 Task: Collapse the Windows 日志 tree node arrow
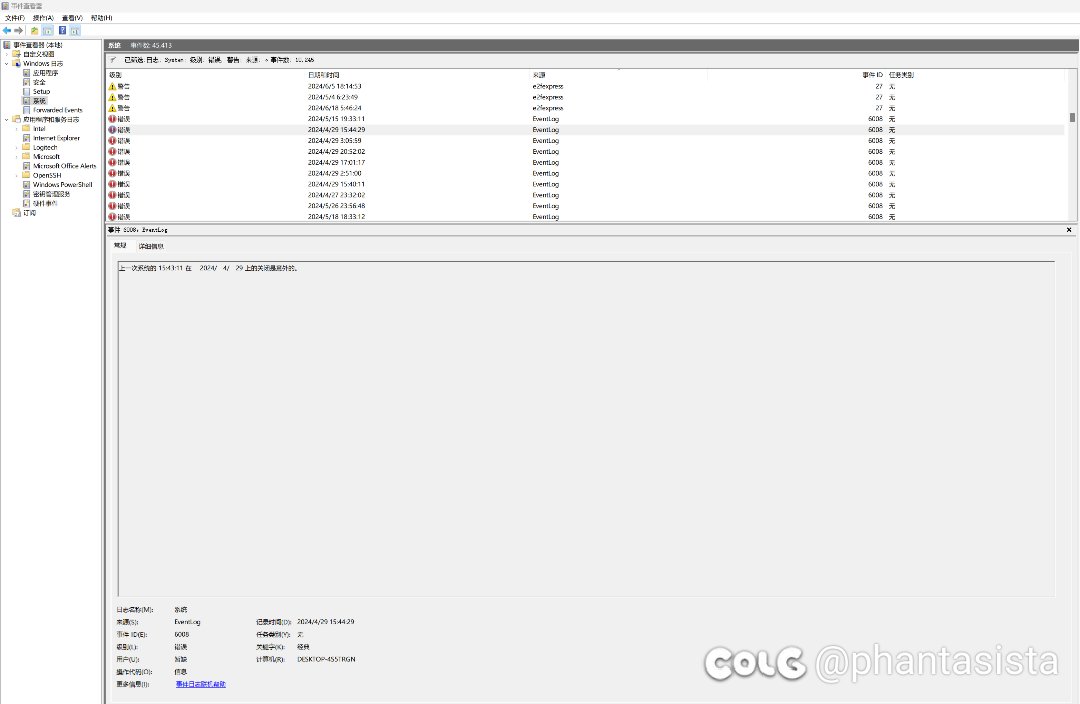coord(7,63)
